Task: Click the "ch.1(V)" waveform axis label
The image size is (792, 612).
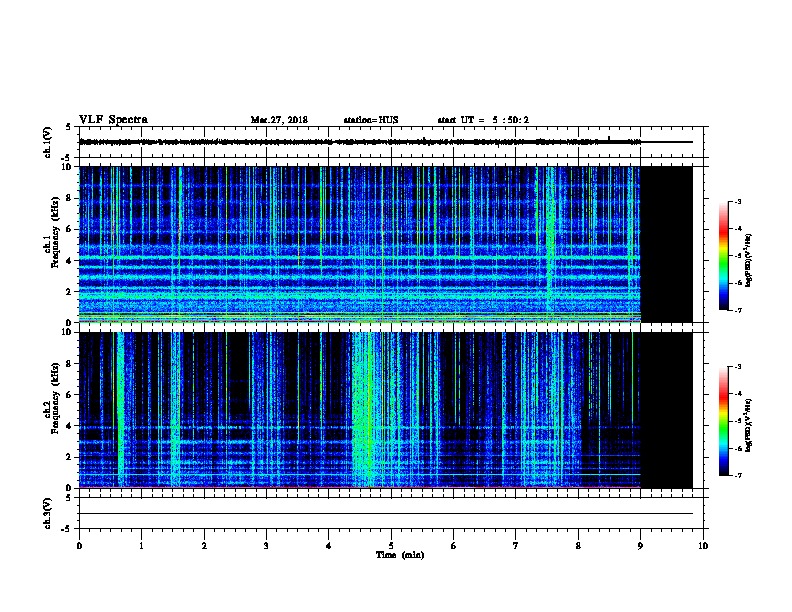Action: [47, 142]
